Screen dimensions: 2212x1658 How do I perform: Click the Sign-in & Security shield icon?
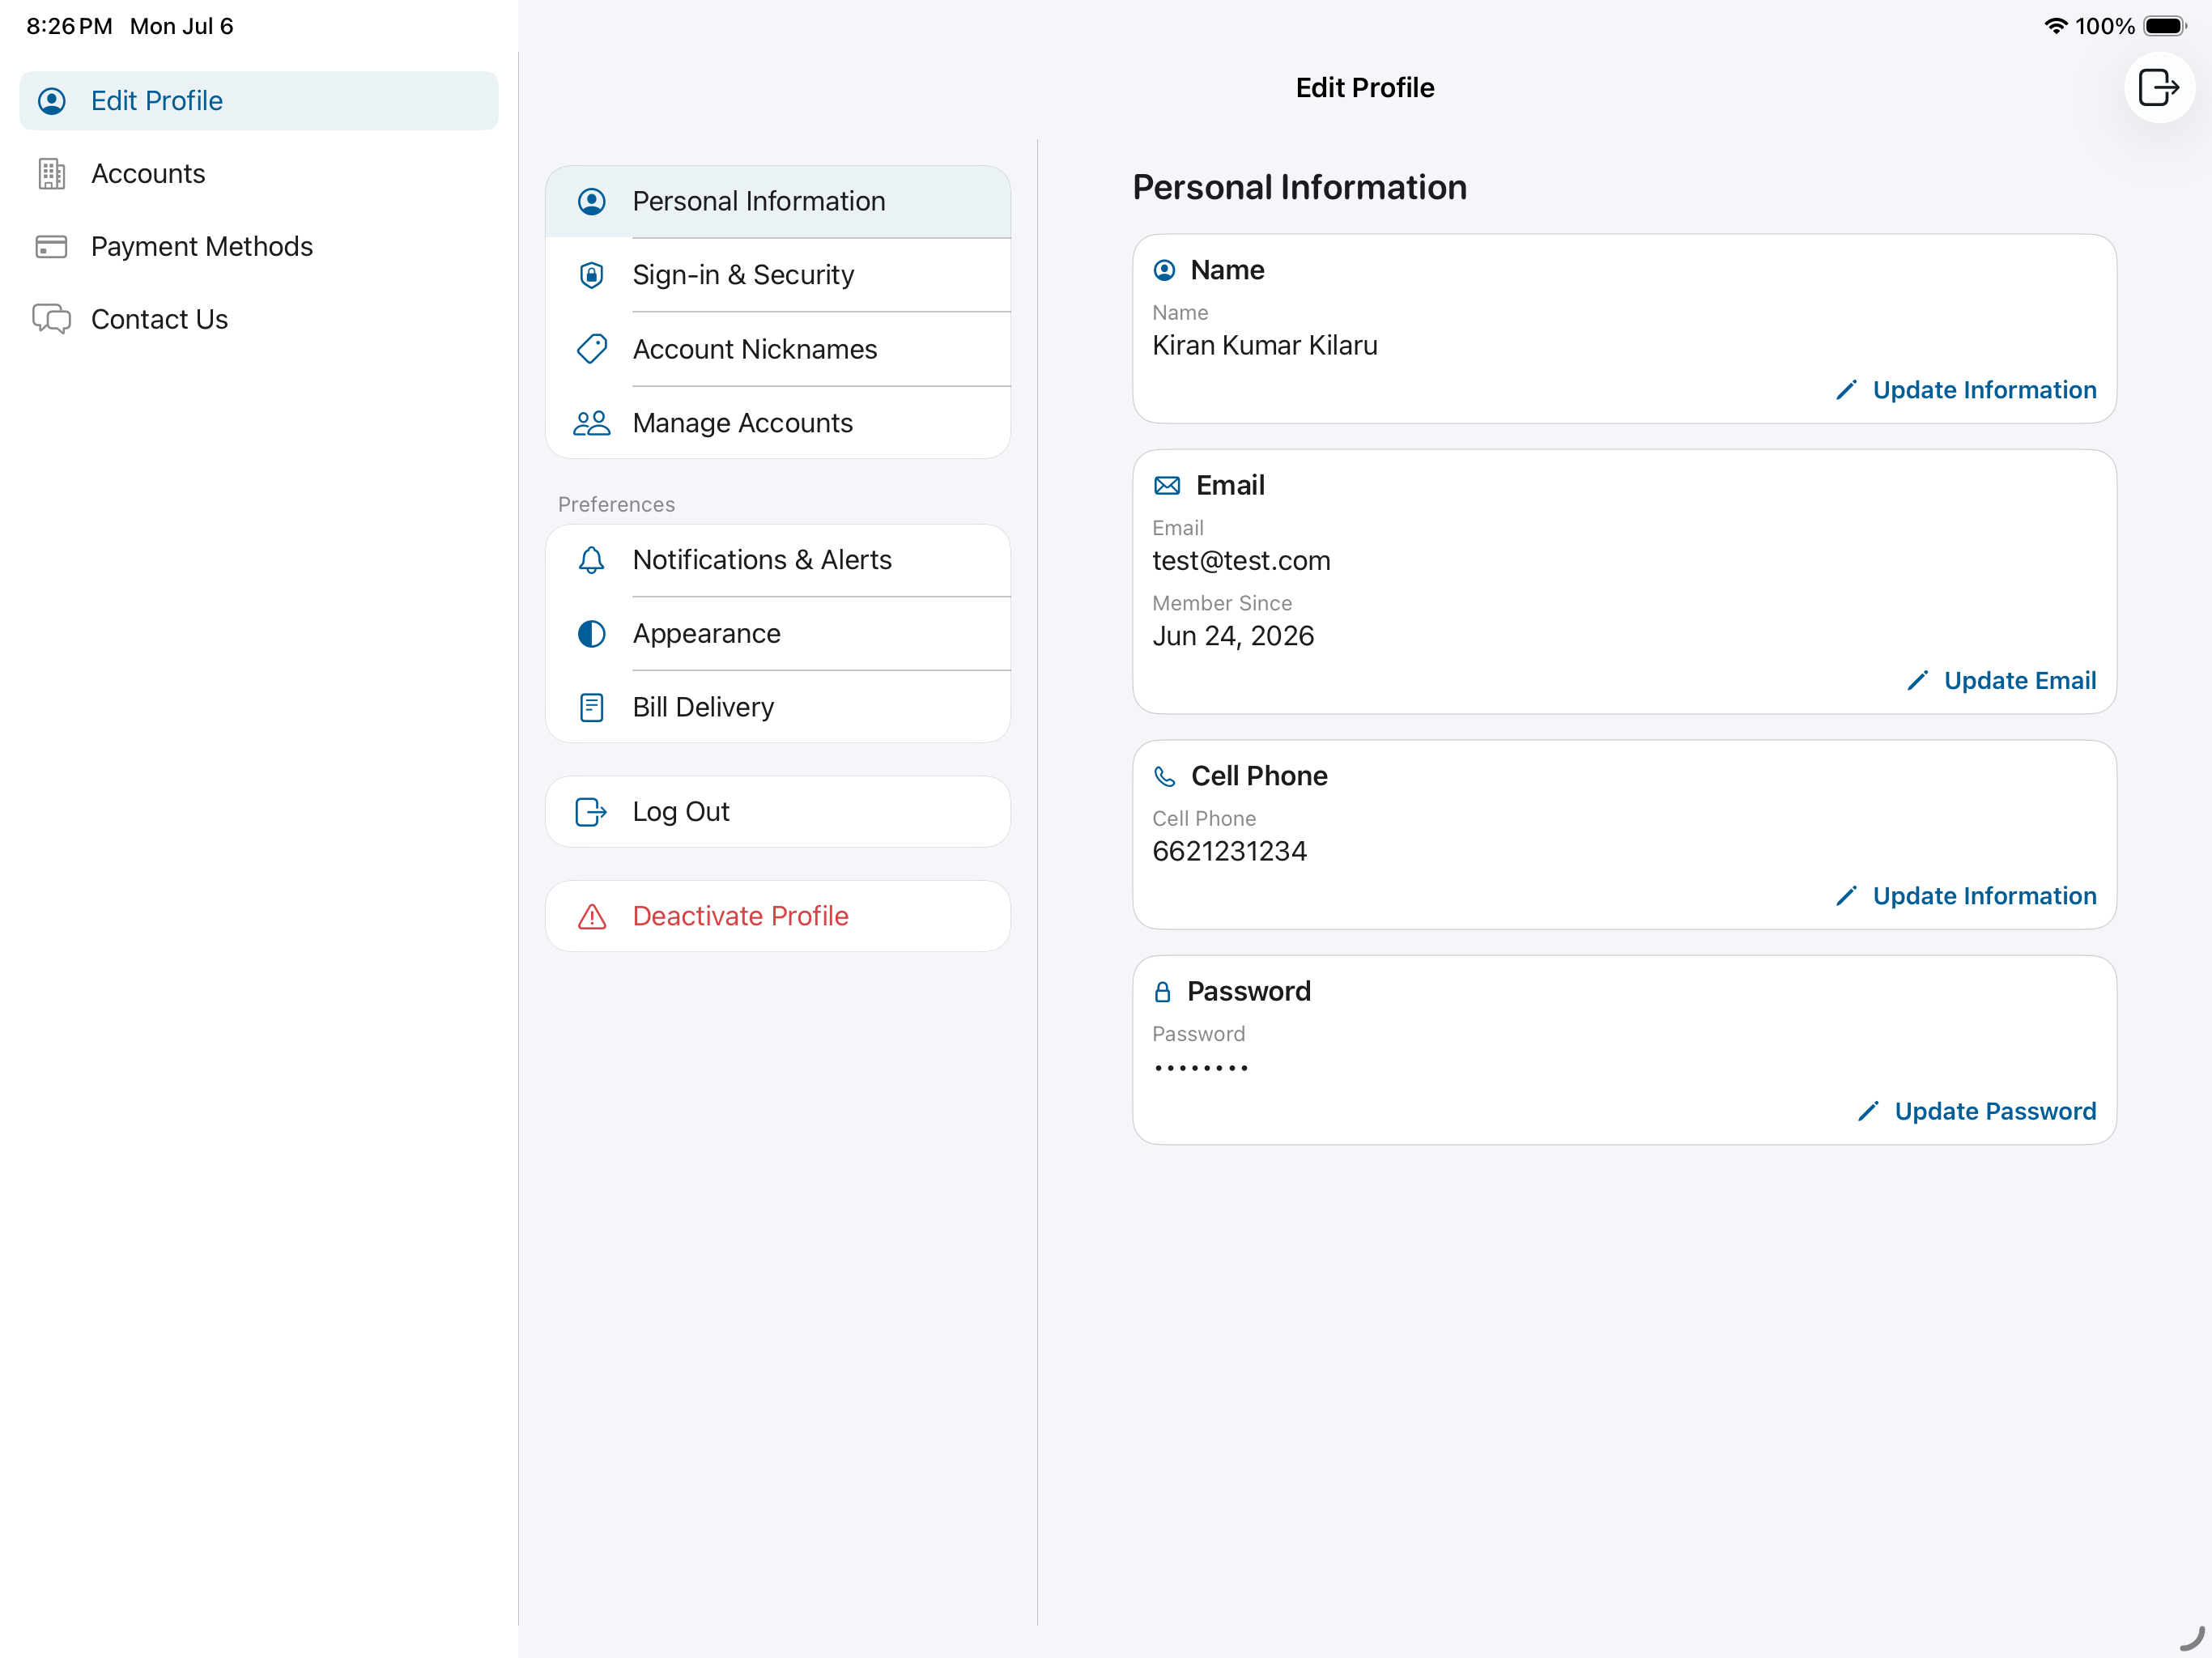[x=592, y=275]
